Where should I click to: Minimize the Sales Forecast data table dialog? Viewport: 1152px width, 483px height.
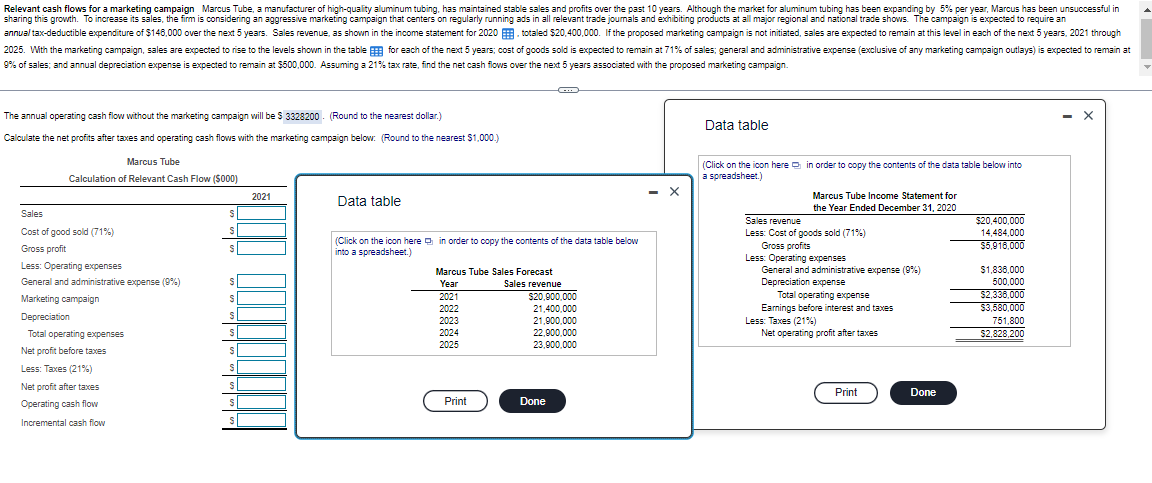pos(653,193)
